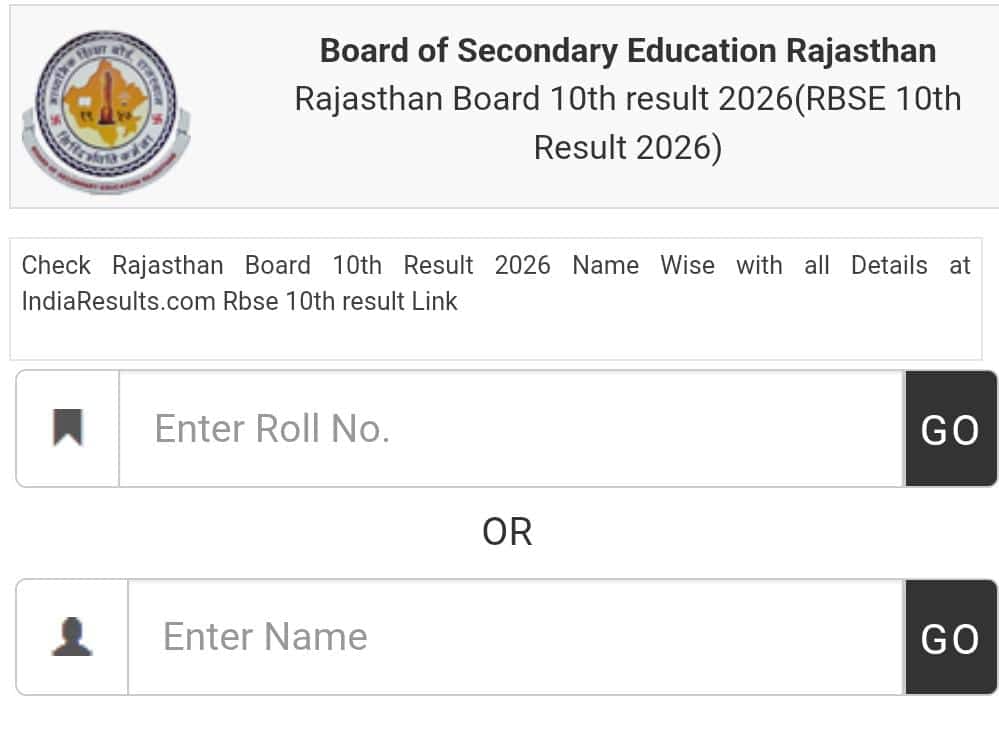The height and width of the screenshot is (733, 999).
Task: Select the Rajasthan Board 10th result 2026 heading
Action: 626,98
